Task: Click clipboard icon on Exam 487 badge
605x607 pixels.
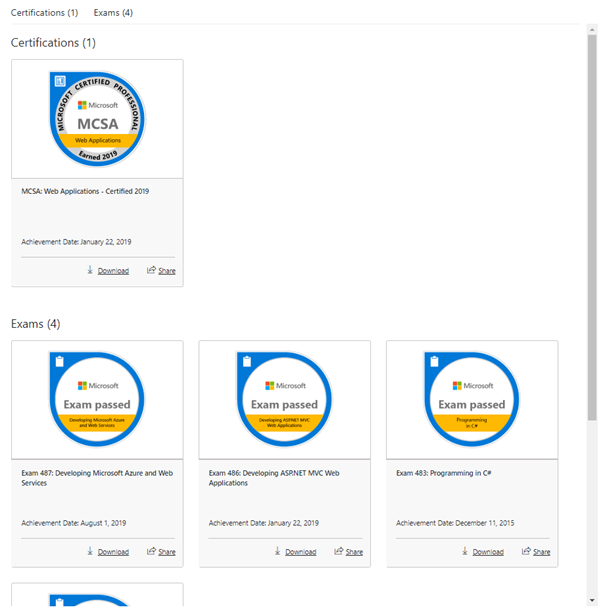Action: (59, 361)
